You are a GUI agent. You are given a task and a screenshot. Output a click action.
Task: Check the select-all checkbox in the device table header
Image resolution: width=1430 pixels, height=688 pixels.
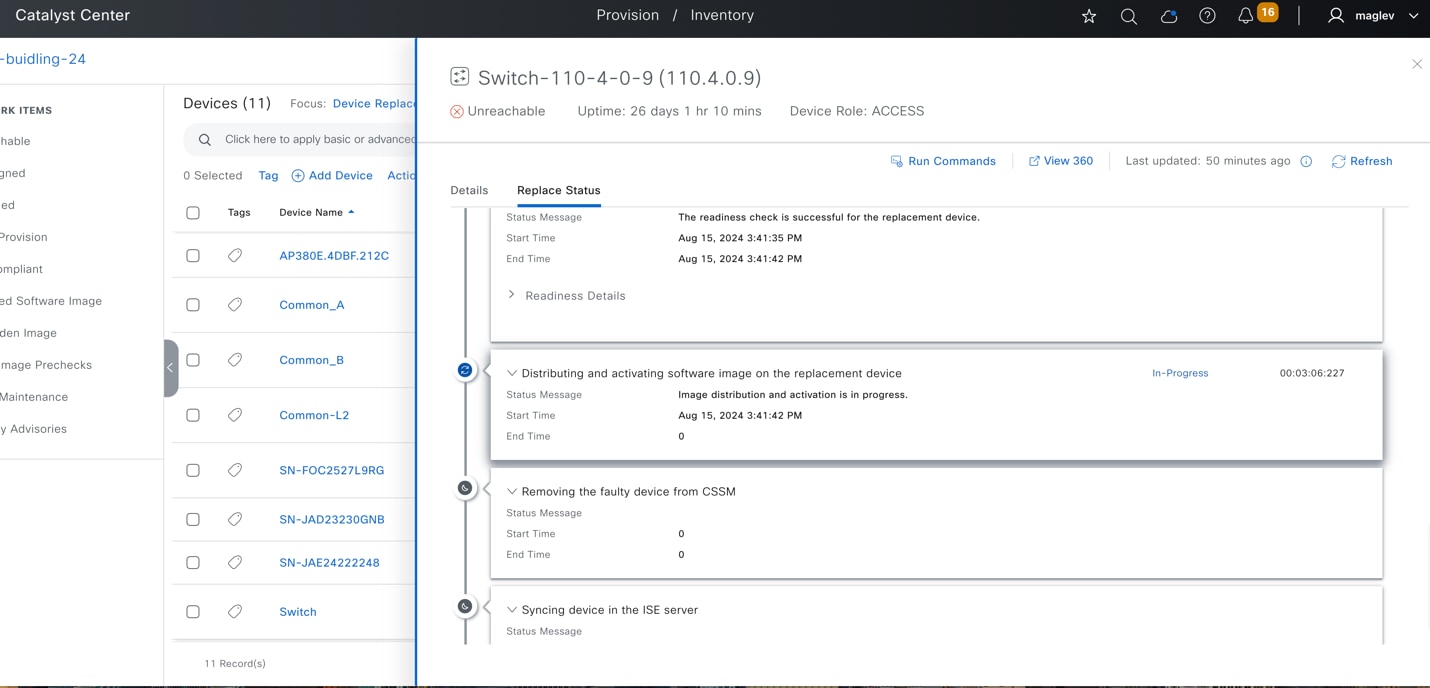[x=192, y=212]
